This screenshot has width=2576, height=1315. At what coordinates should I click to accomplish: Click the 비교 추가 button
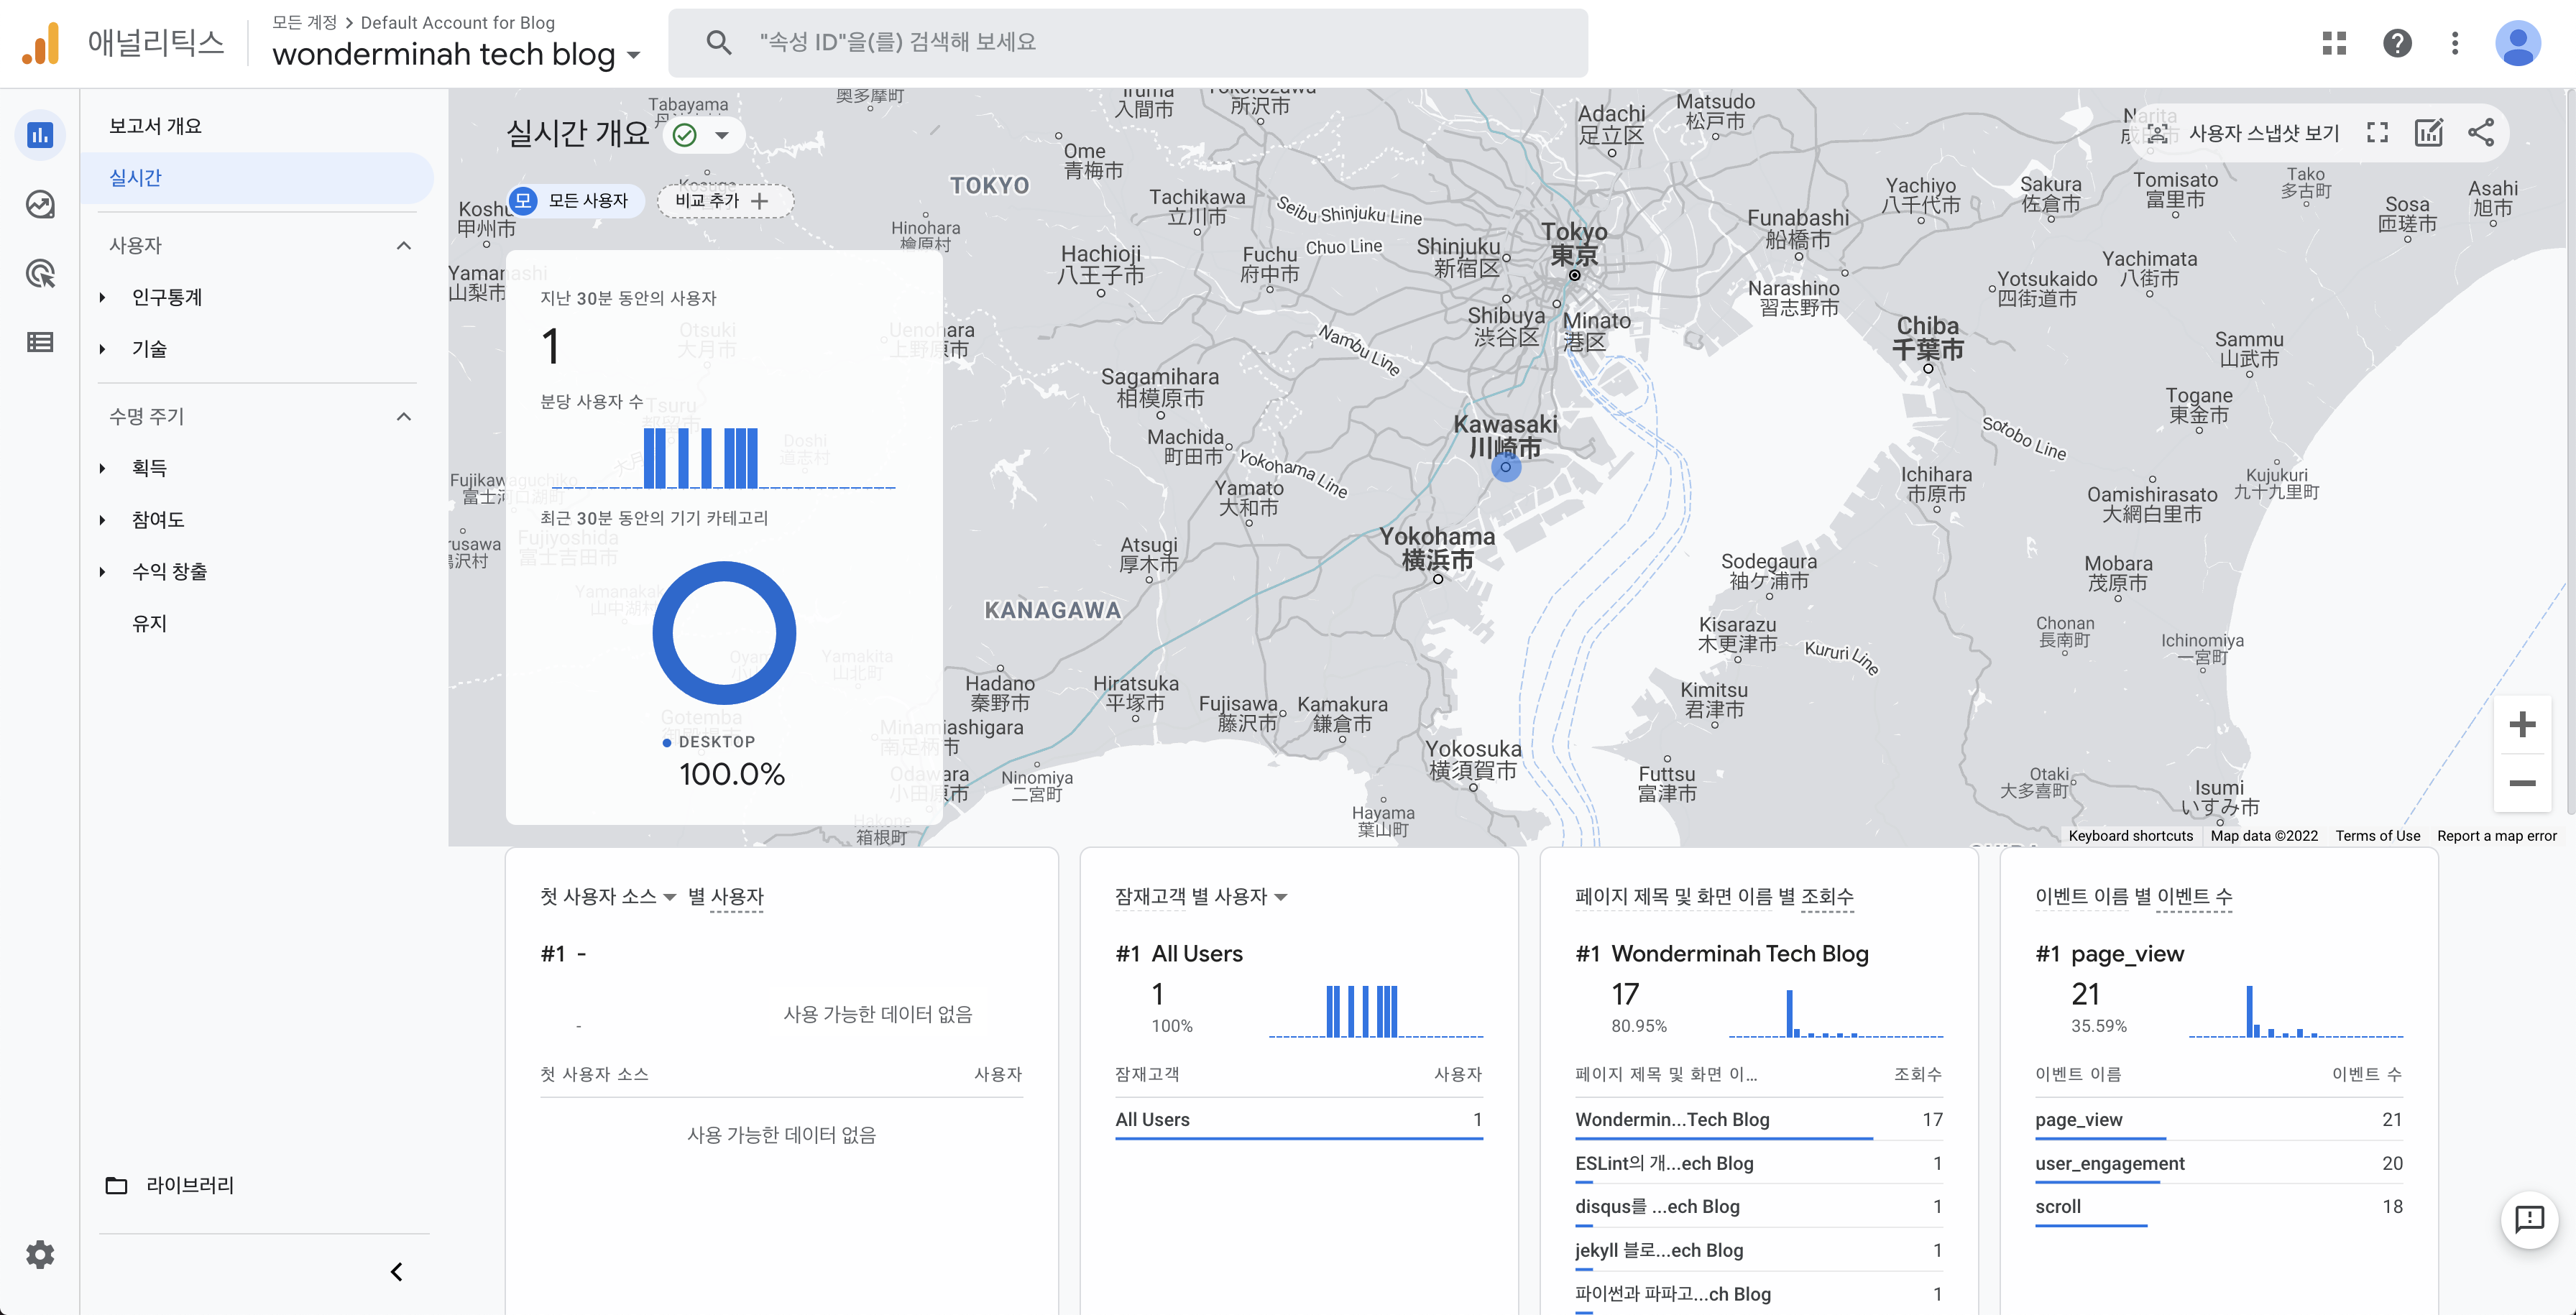[724, 200]
